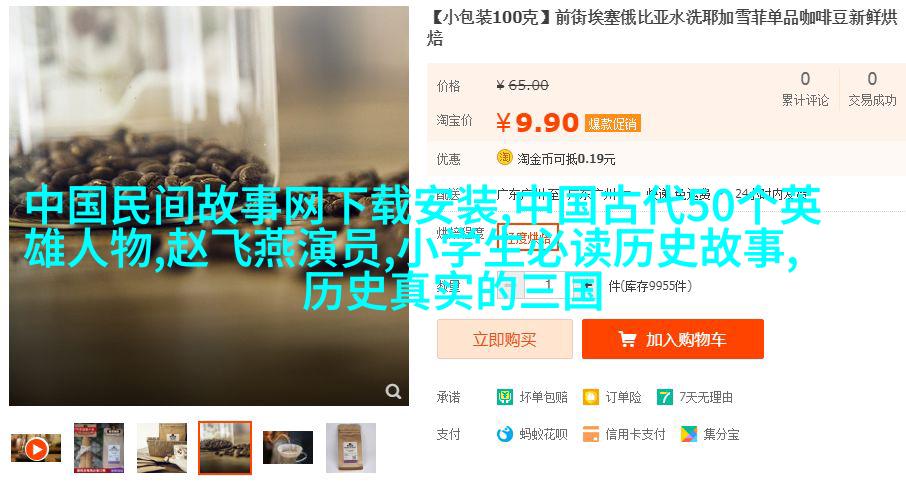Click the 订单险 insurance icon
The height and width of the screenshot is (486, 906).
coord(591,397)
